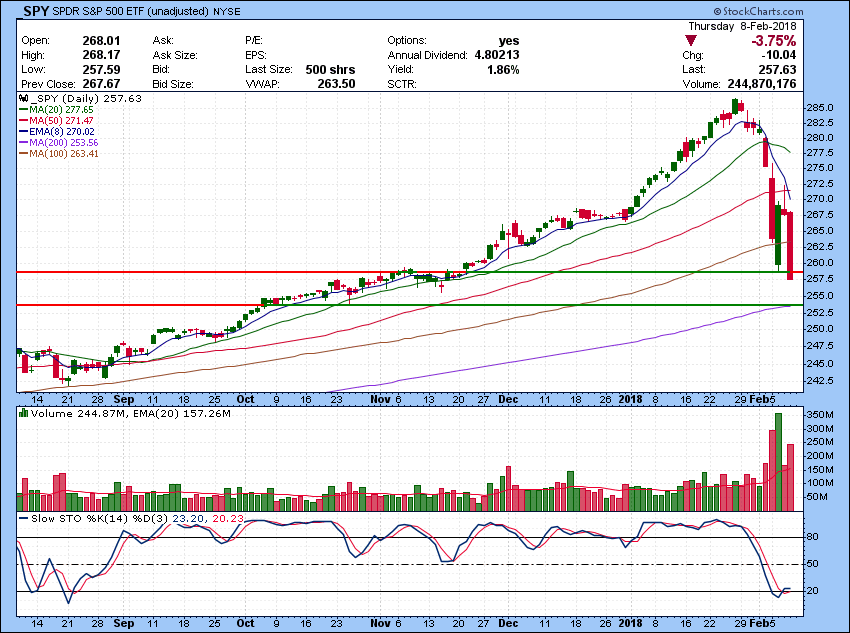This screenshot has width=850, height=633.
Task: Click the 'P/E:' label
Action: pyautogui.click(x=254, y=41)
